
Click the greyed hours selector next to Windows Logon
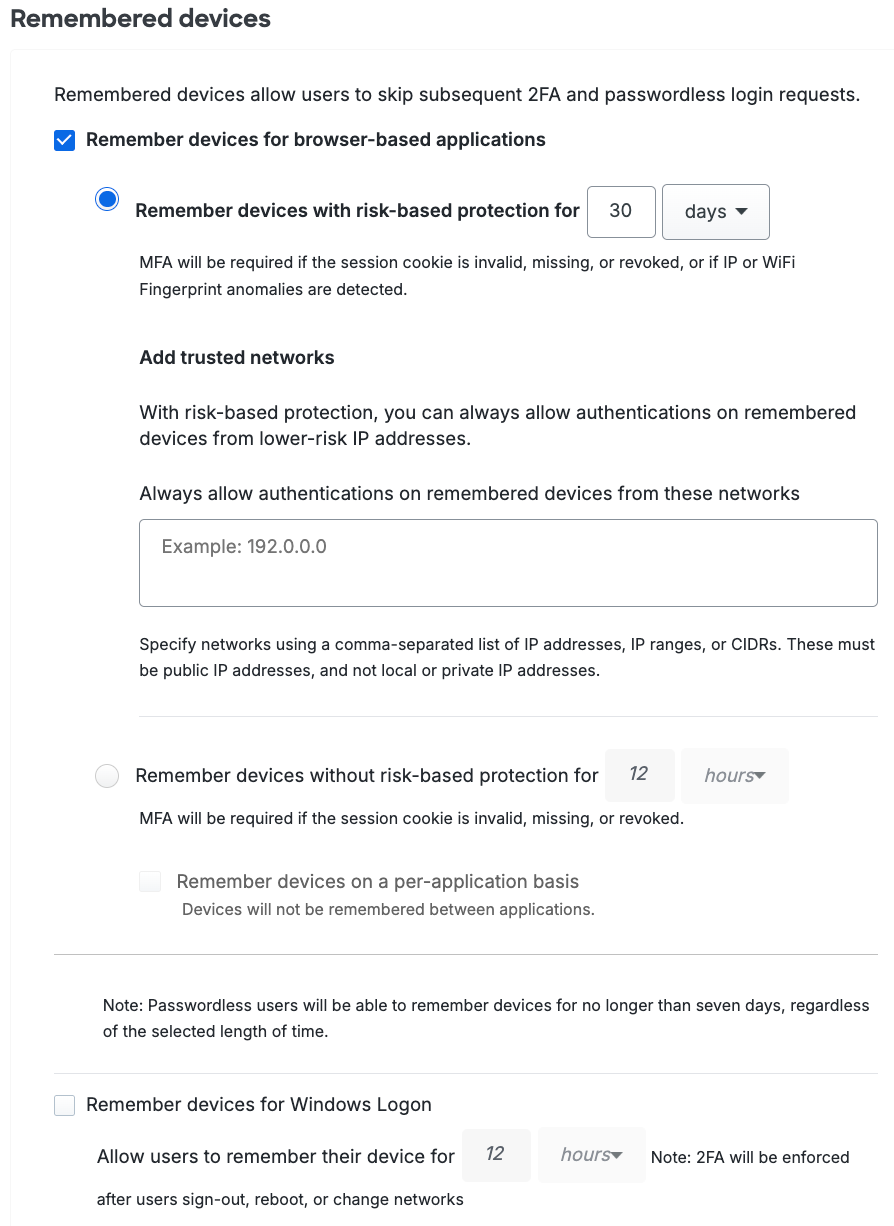[591, 1154]
